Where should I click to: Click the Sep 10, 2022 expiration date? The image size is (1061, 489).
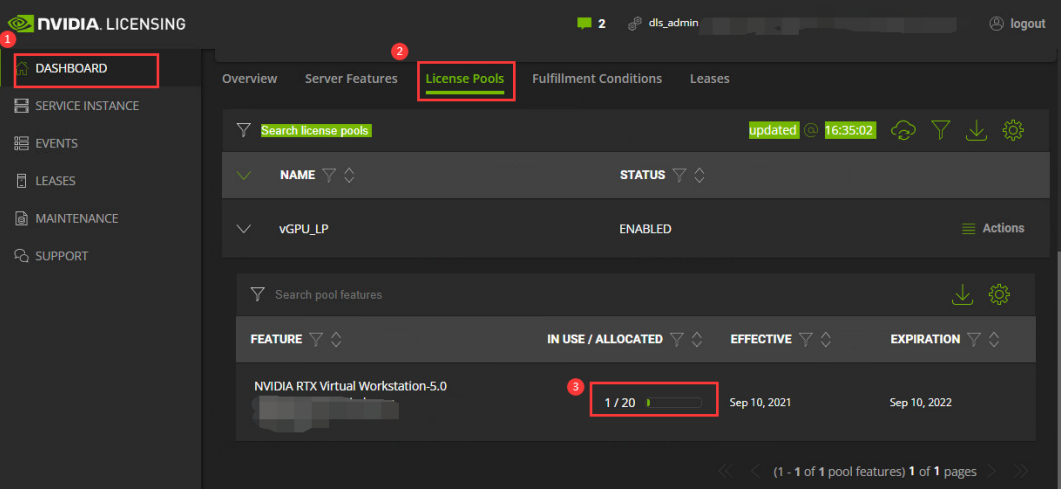tap(920, 402)
